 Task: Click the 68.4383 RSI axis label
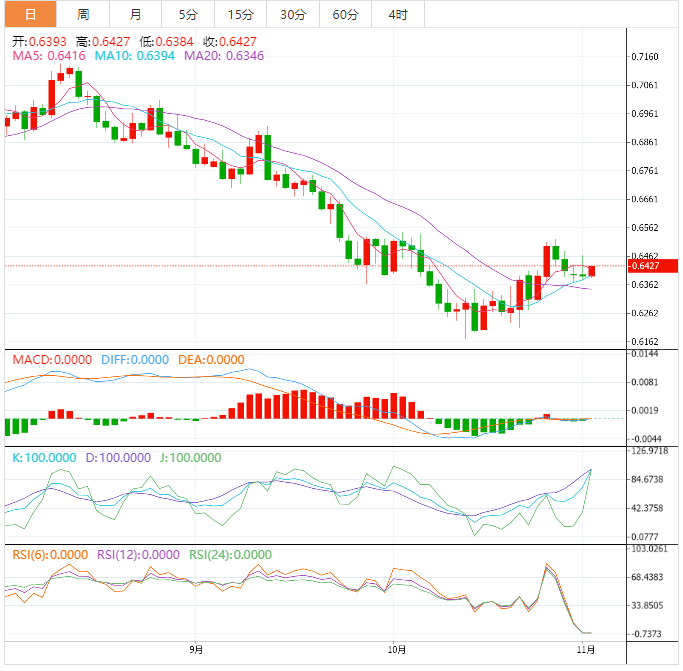point(647,577)
